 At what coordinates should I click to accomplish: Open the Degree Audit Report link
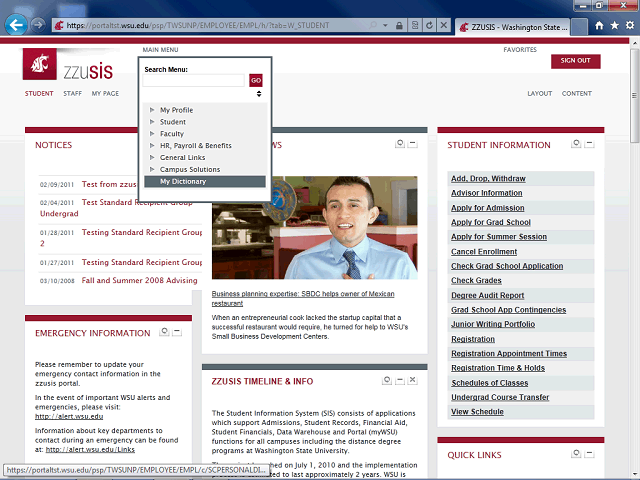coord(487,295)
